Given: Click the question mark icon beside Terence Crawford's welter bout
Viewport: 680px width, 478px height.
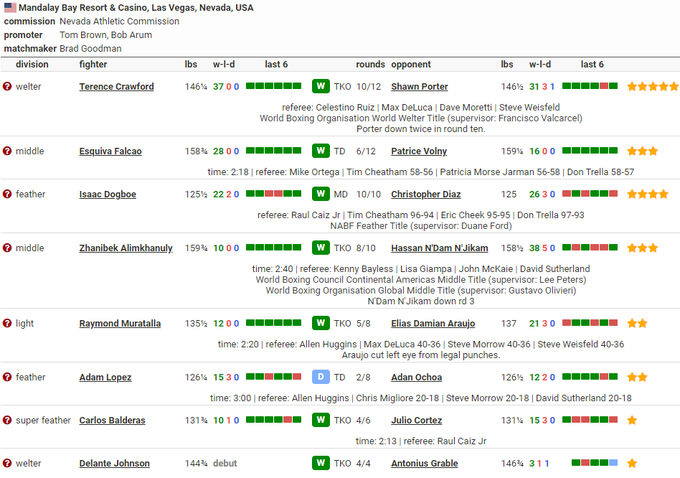Looking at the screenshot, I should pyautogui.click(x=8, y=87).
